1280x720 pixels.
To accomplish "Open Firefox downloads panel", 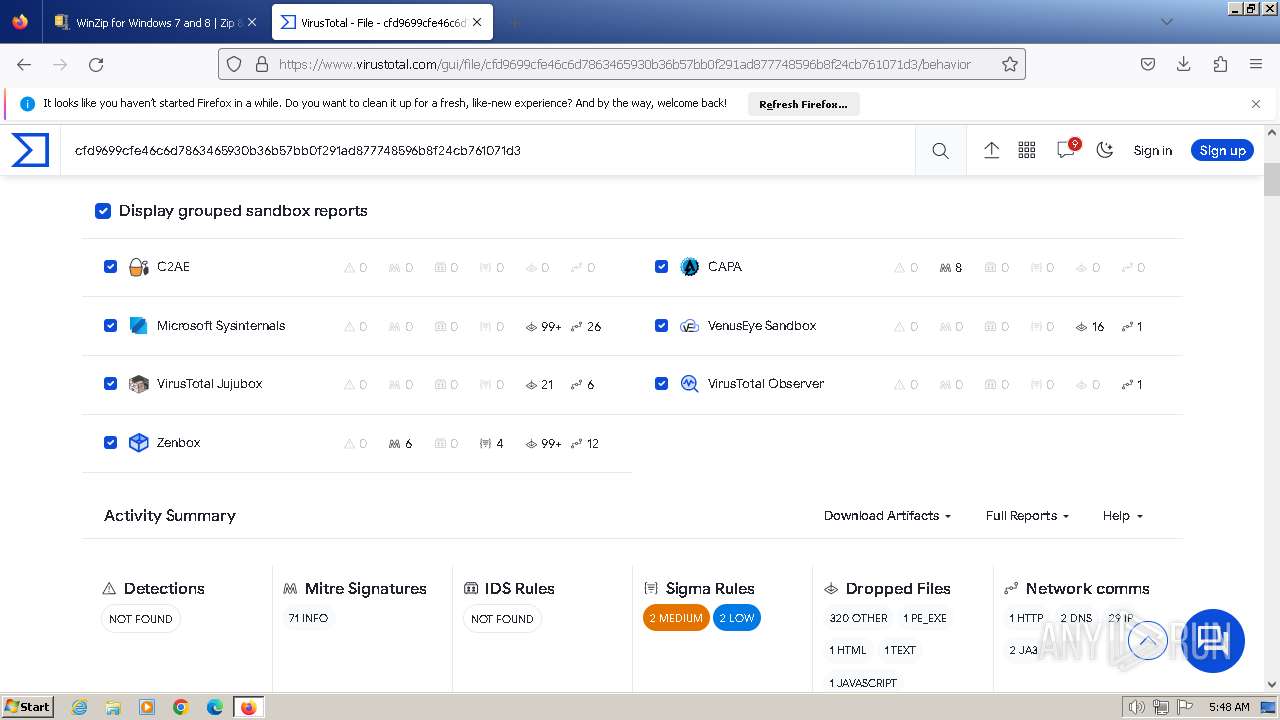I will [x=1184, y=64].
